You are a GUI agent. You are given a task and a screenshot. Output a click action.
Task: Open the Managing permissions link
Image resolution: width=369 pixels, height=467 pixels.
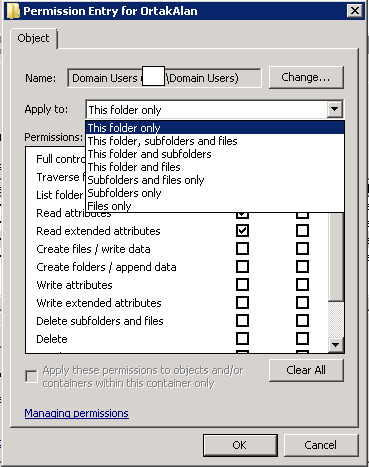click(77, 413)
